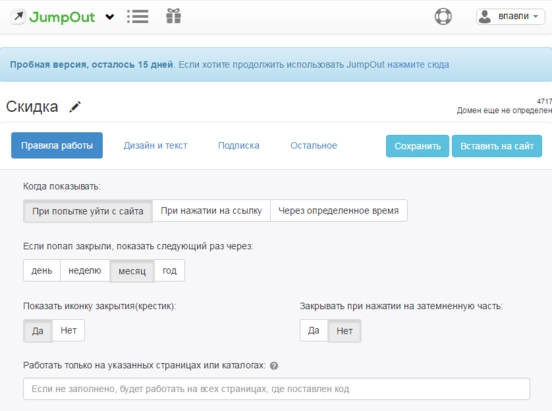The image size is (552, 411).
Task: Click the gift box icon
Action: 174,16
